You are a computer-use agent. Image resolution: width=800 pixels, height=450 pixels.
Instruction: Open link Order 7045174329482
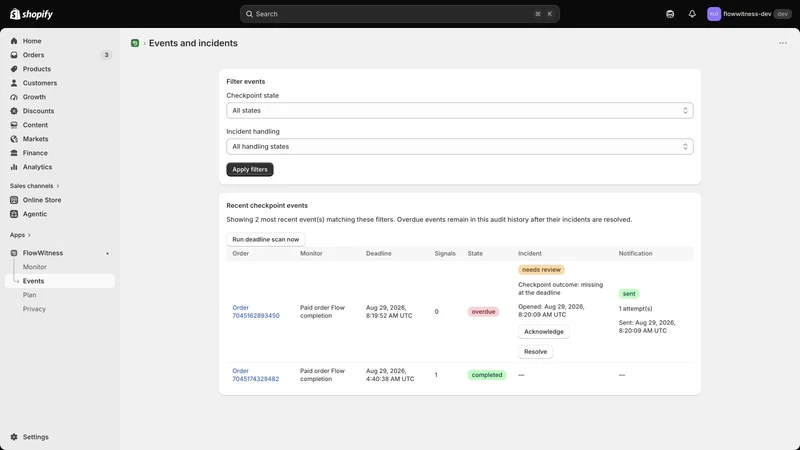point(256,375)
